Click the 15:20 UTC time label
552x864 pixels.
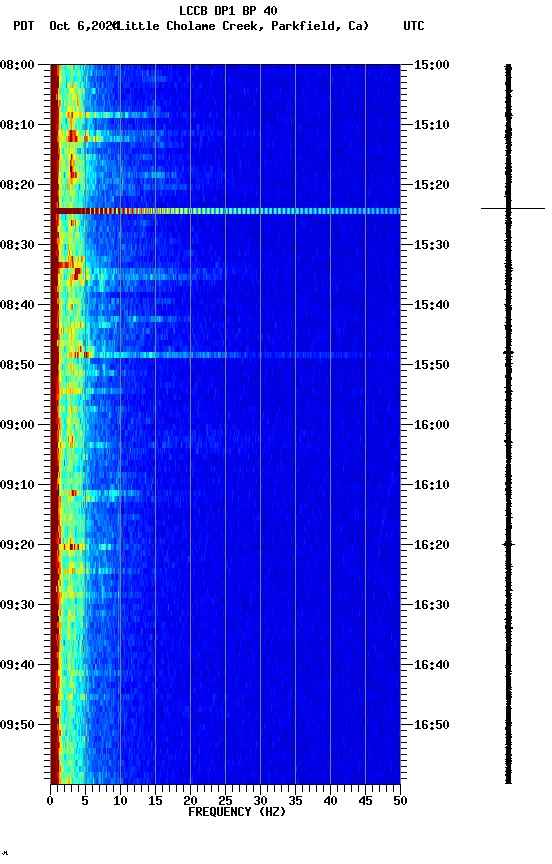(x=432, y=185)
